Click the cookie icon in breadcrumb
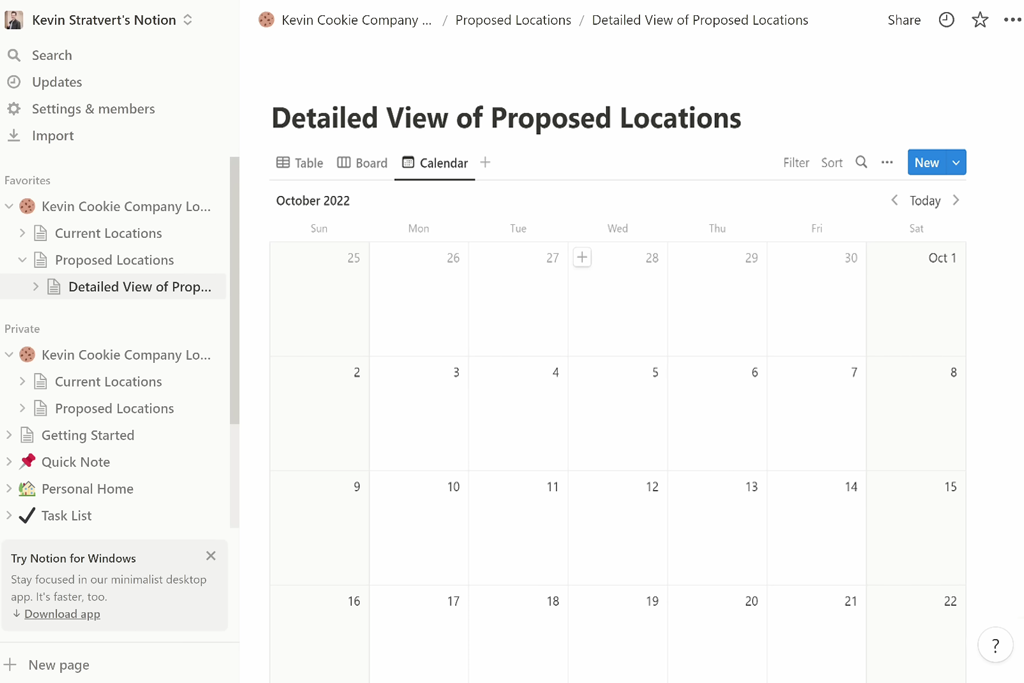The width and height of the screenshot is (1024, 683). tap(266, 20)
